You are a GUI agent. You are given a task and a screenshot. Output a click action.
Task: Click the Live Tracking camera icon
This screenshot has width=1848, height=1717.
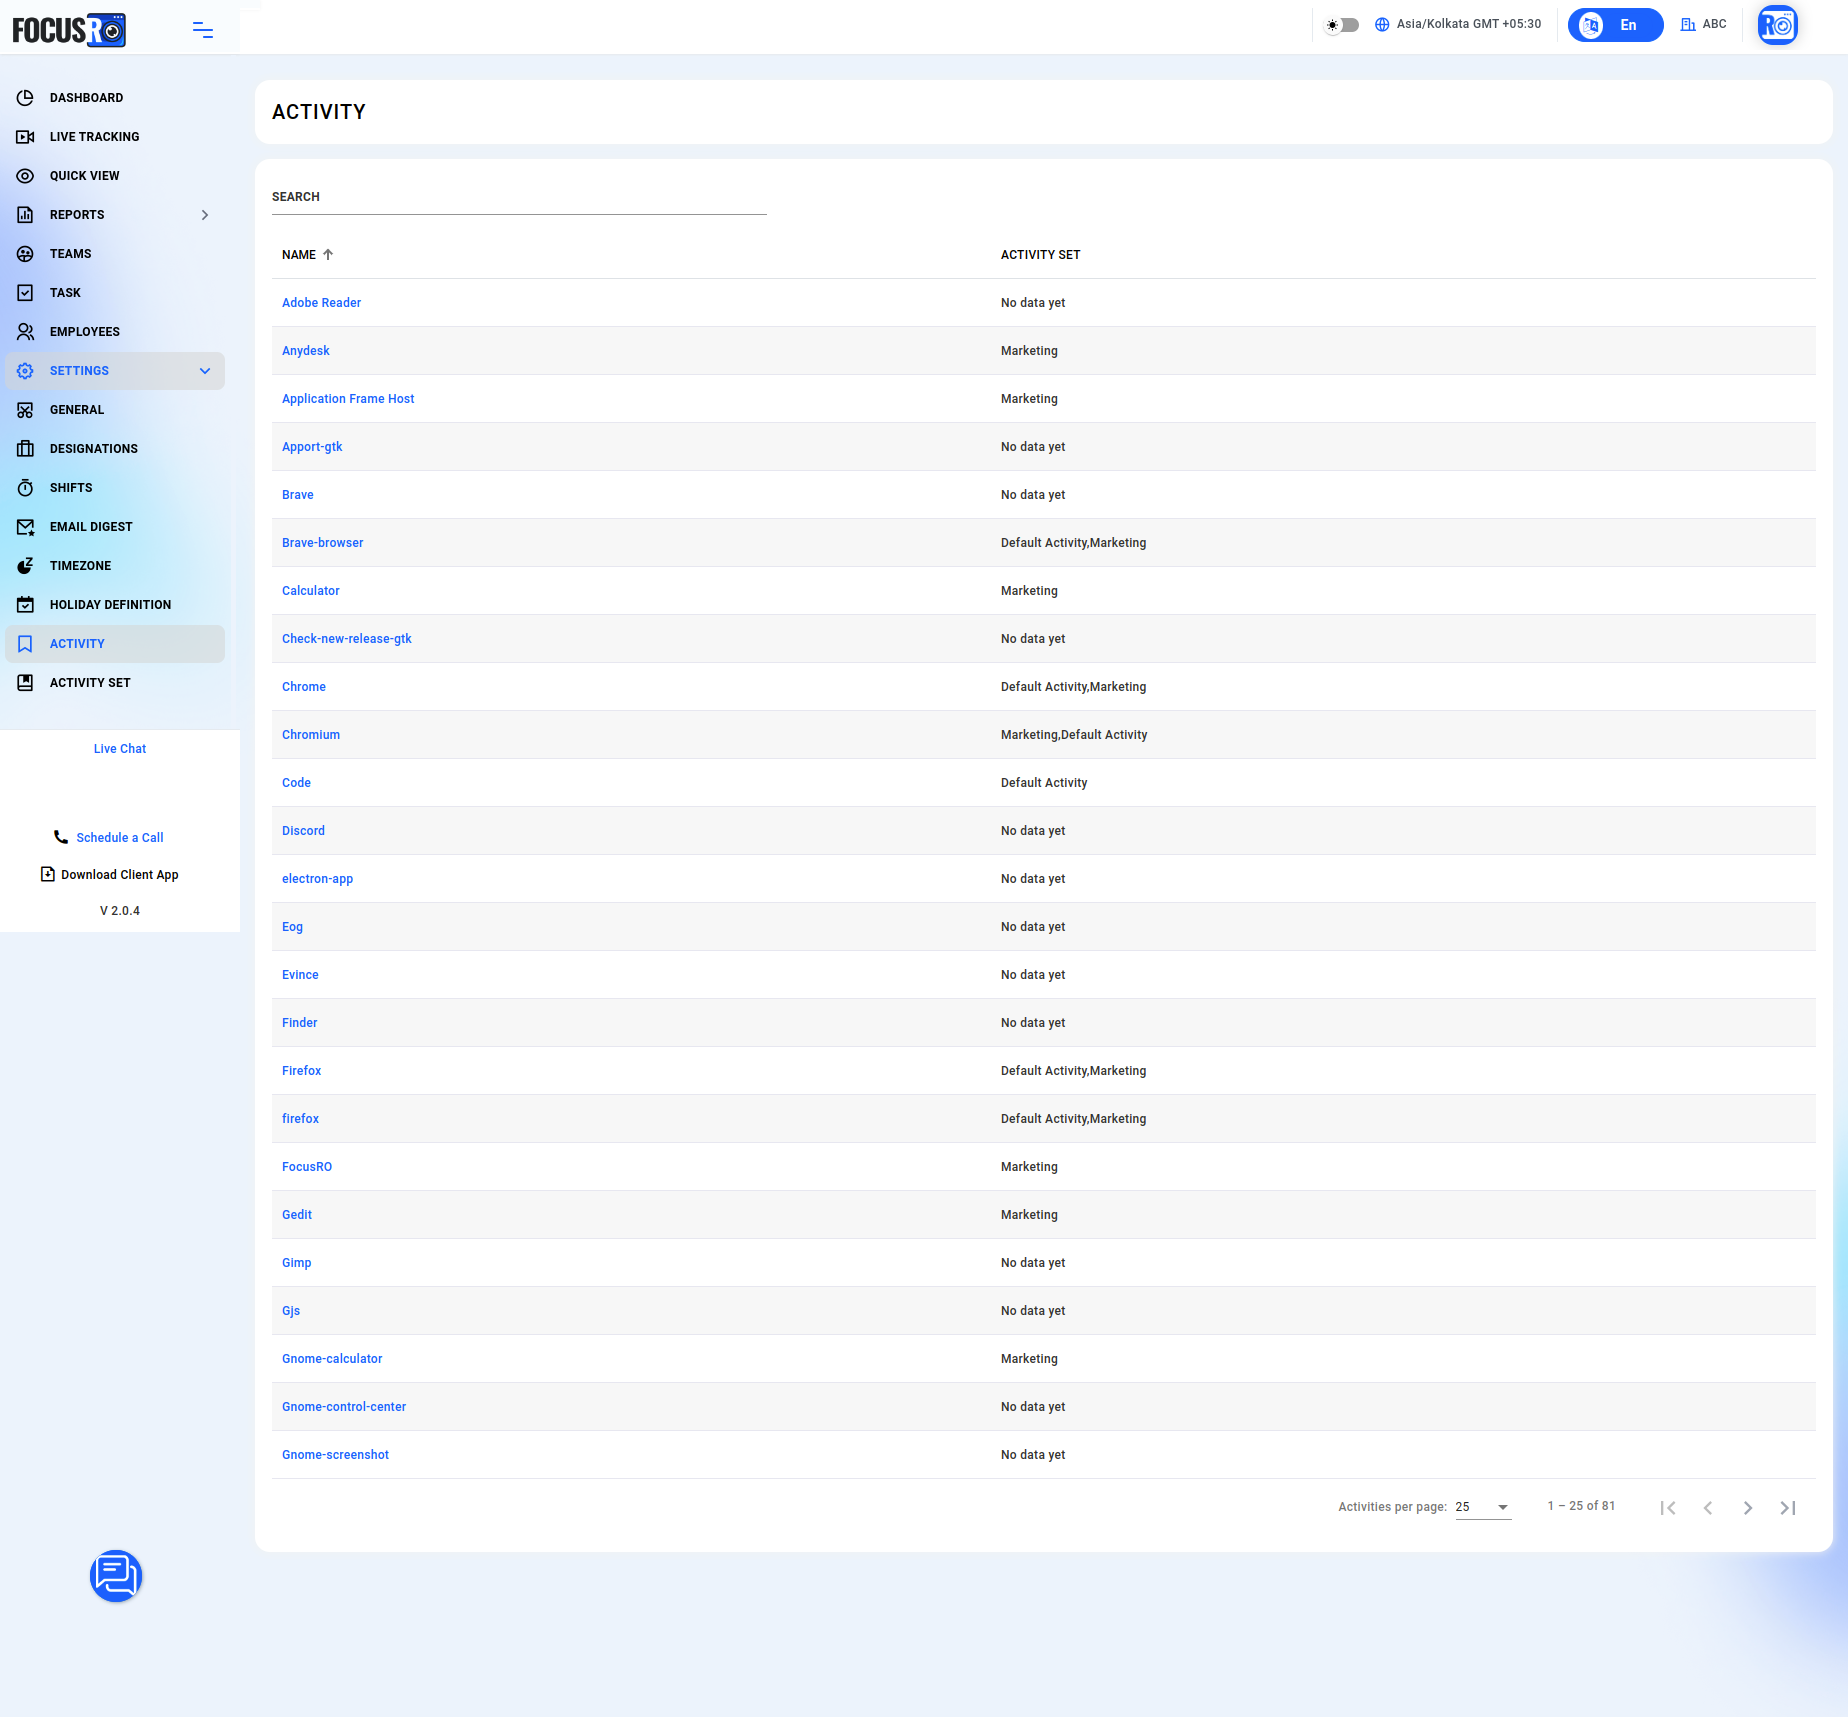pyautogui.click(x=26, y=137)
